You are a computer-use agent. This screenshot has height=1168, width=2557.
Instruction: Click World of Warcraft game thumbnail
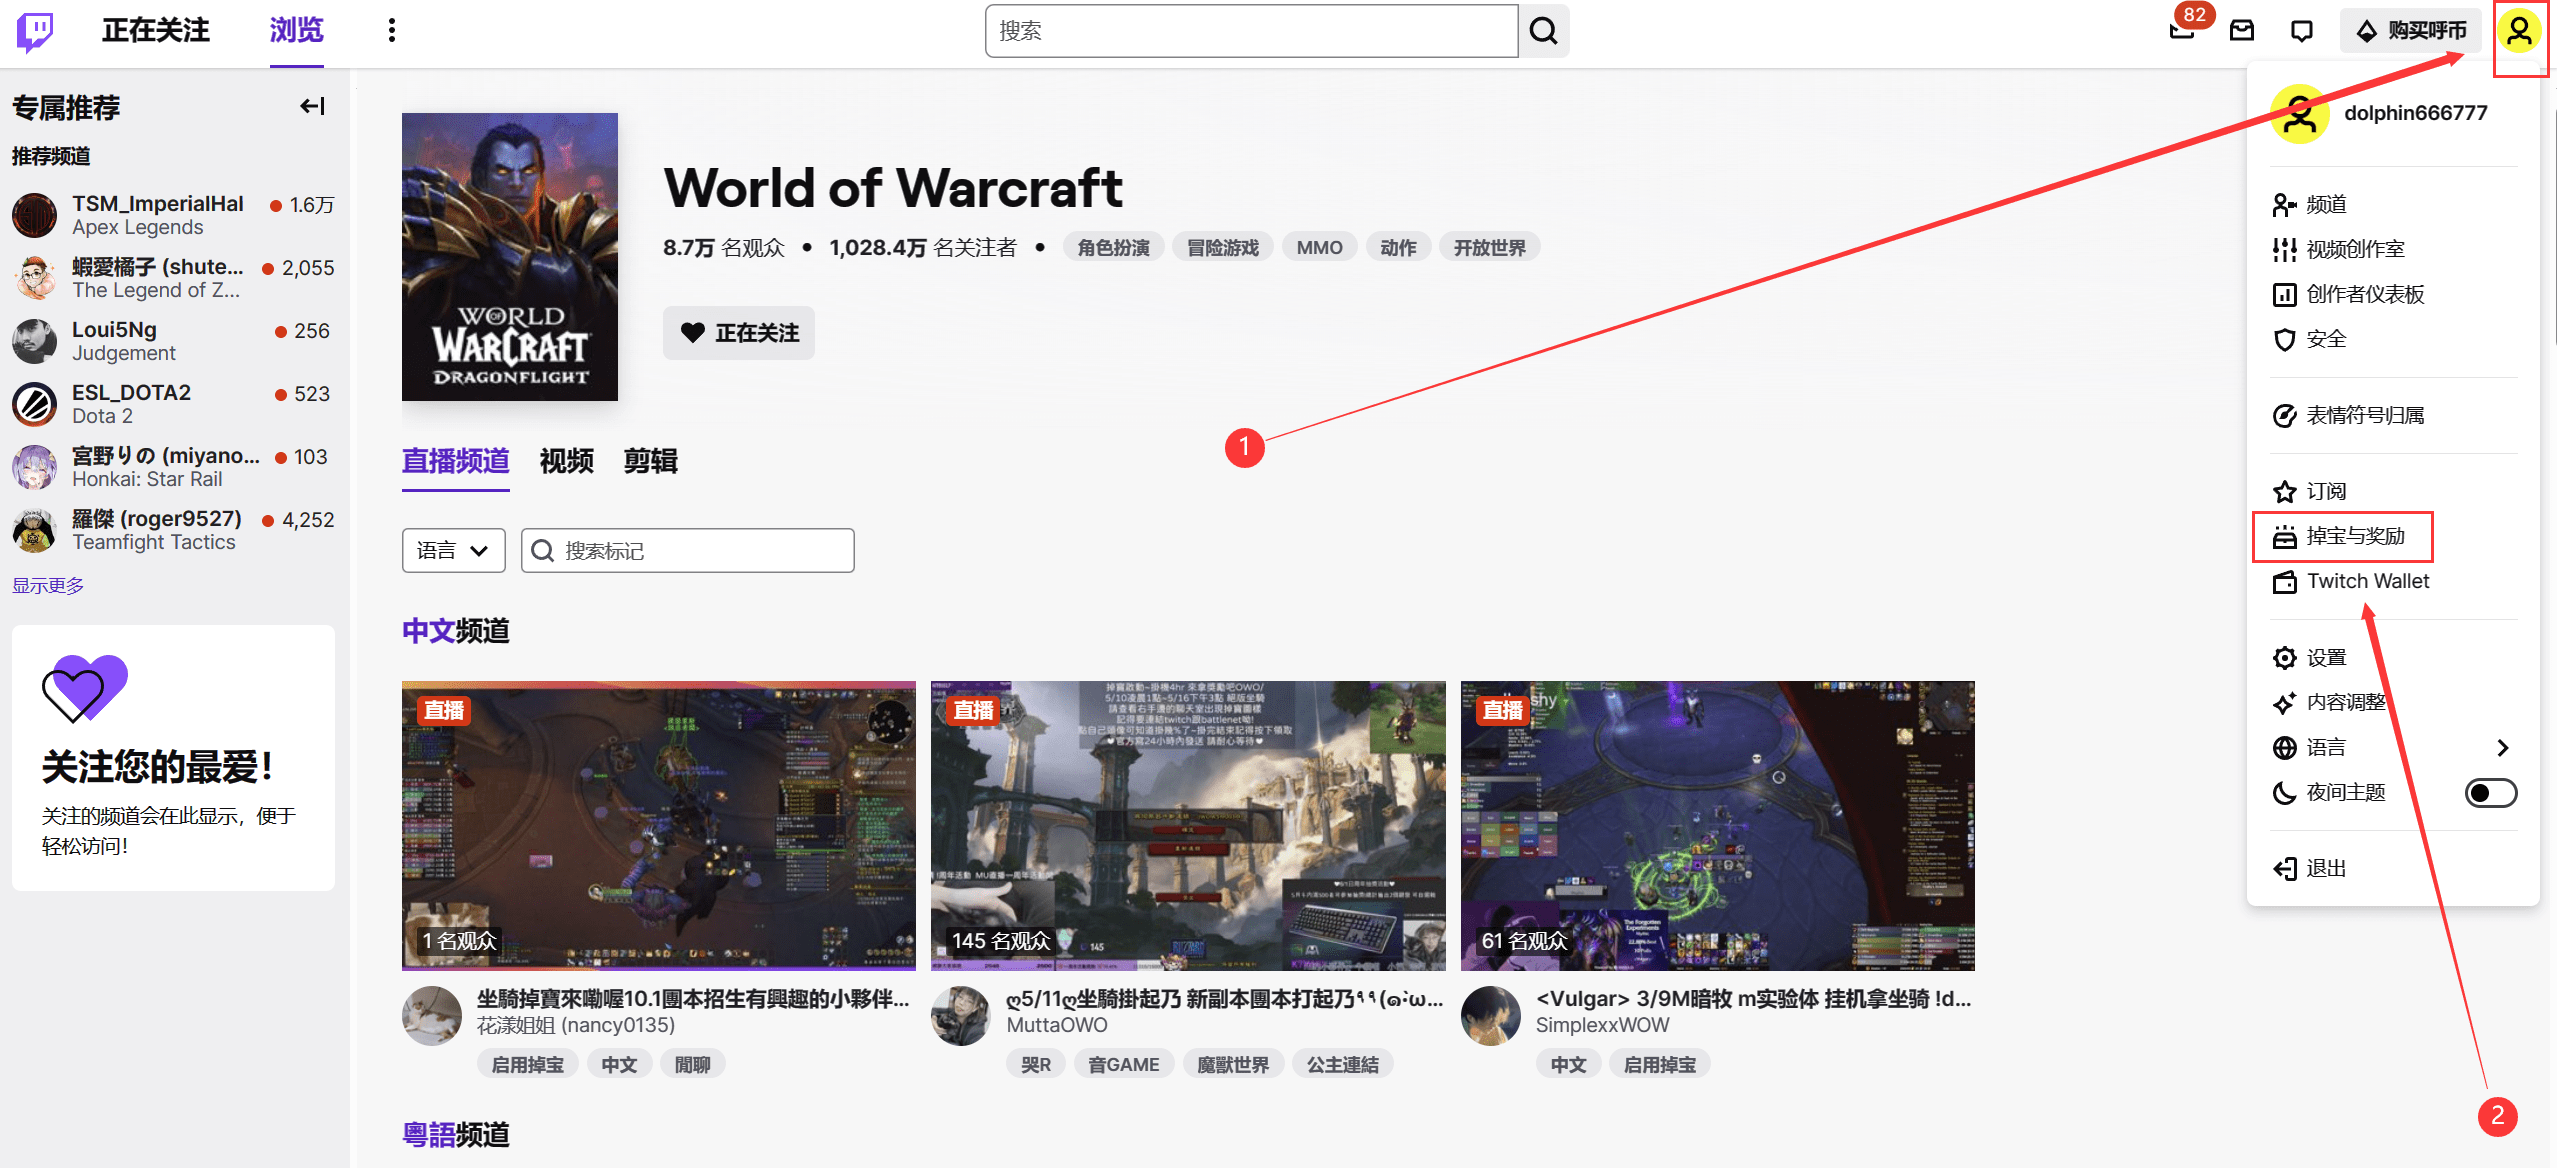point(512,256)
